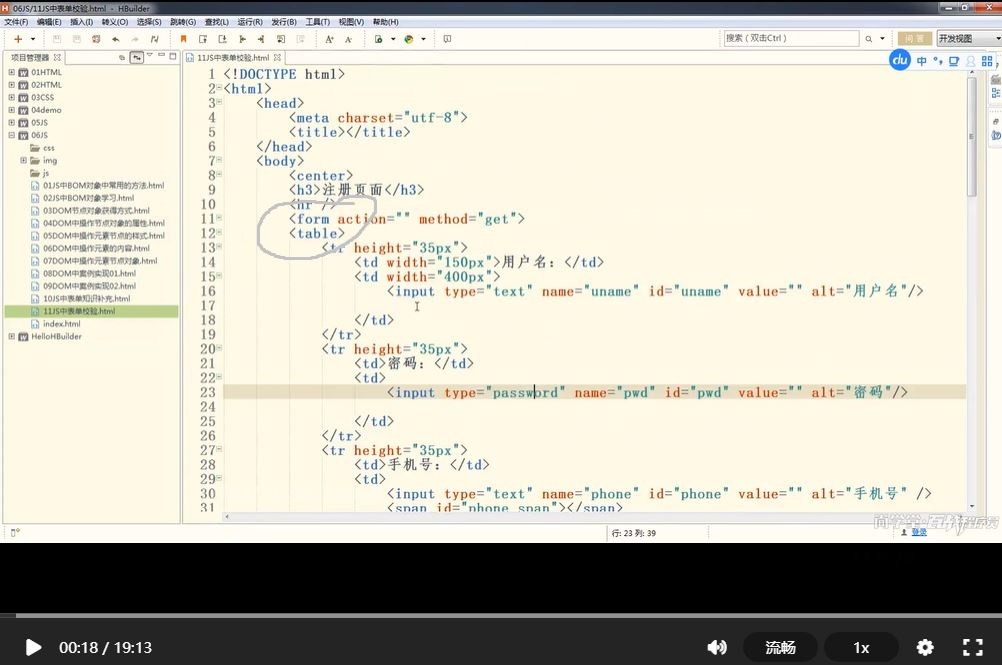1002x665 pixels.
Task: Open the dropdown arrow beside New plus icon
Action: 33,39
